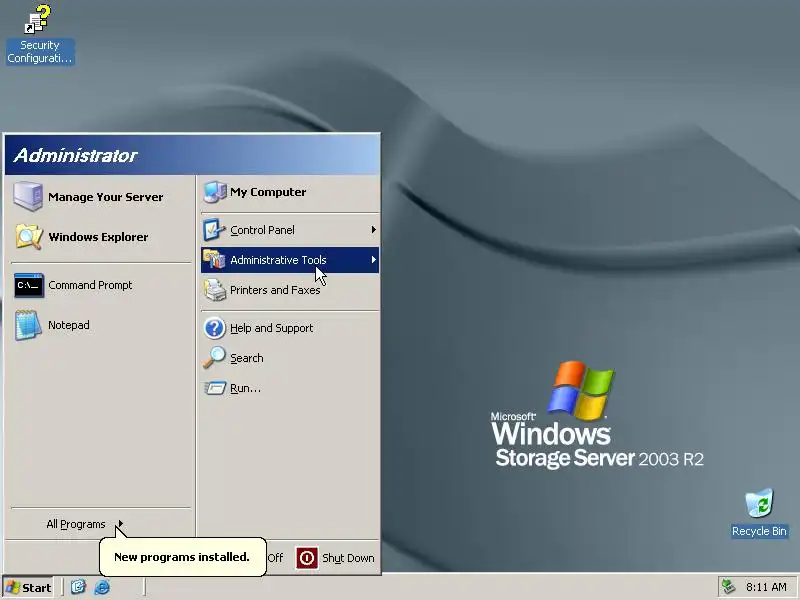Screen dimensions: 800x600
Task: Click the Run icon
Action: click(215, 388)
